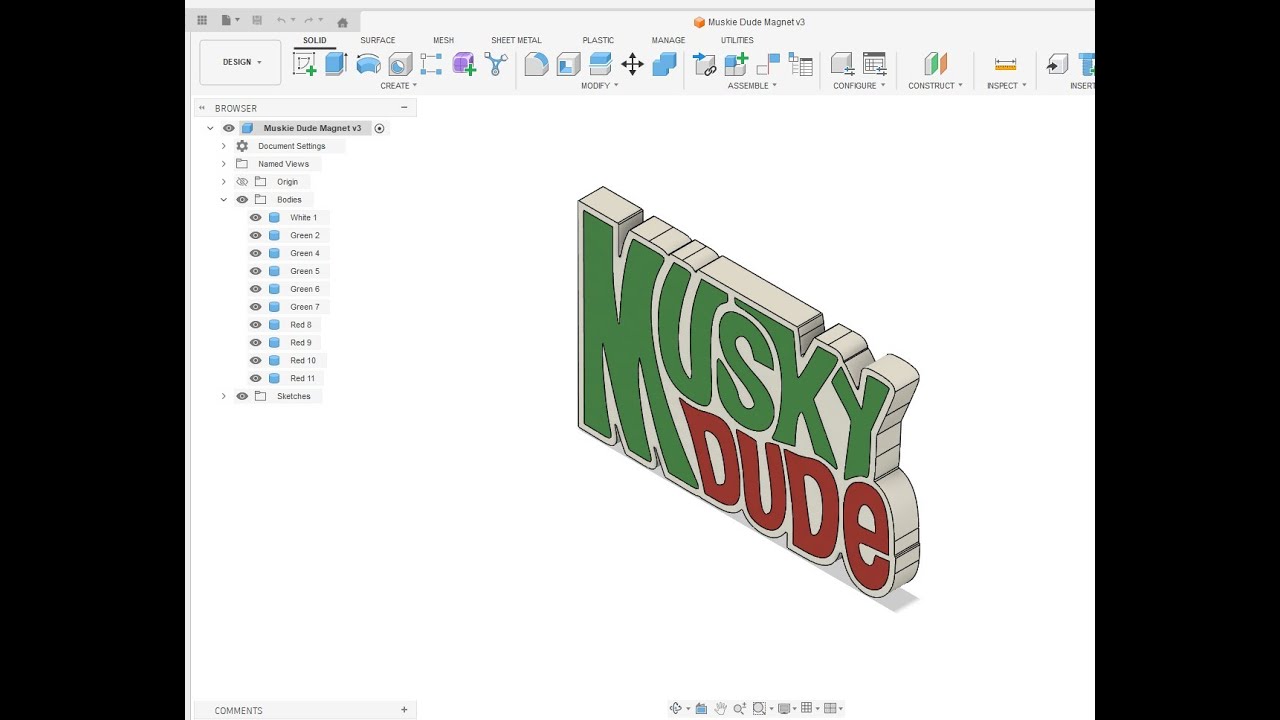Switch to the SHEET METAL tab
The width and height of the screenshot is (1280, 720).
tap(516, 40)
